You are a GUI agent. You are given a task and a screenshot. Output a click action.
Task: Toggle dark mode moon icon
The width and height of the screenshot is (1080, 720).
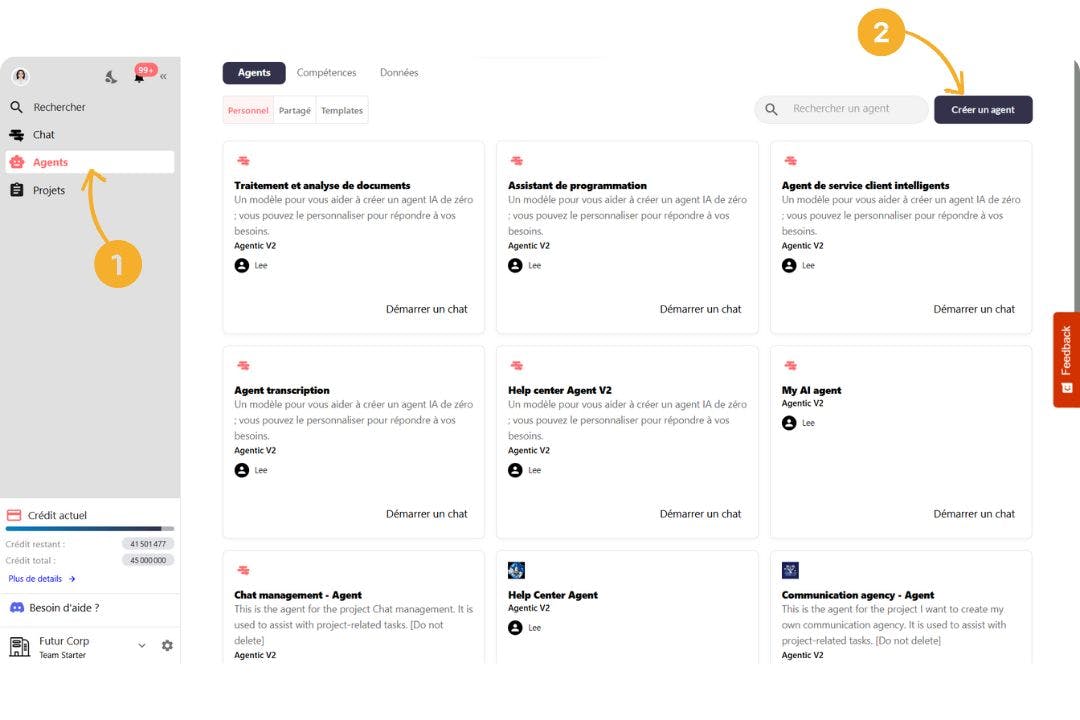point(111,77)
